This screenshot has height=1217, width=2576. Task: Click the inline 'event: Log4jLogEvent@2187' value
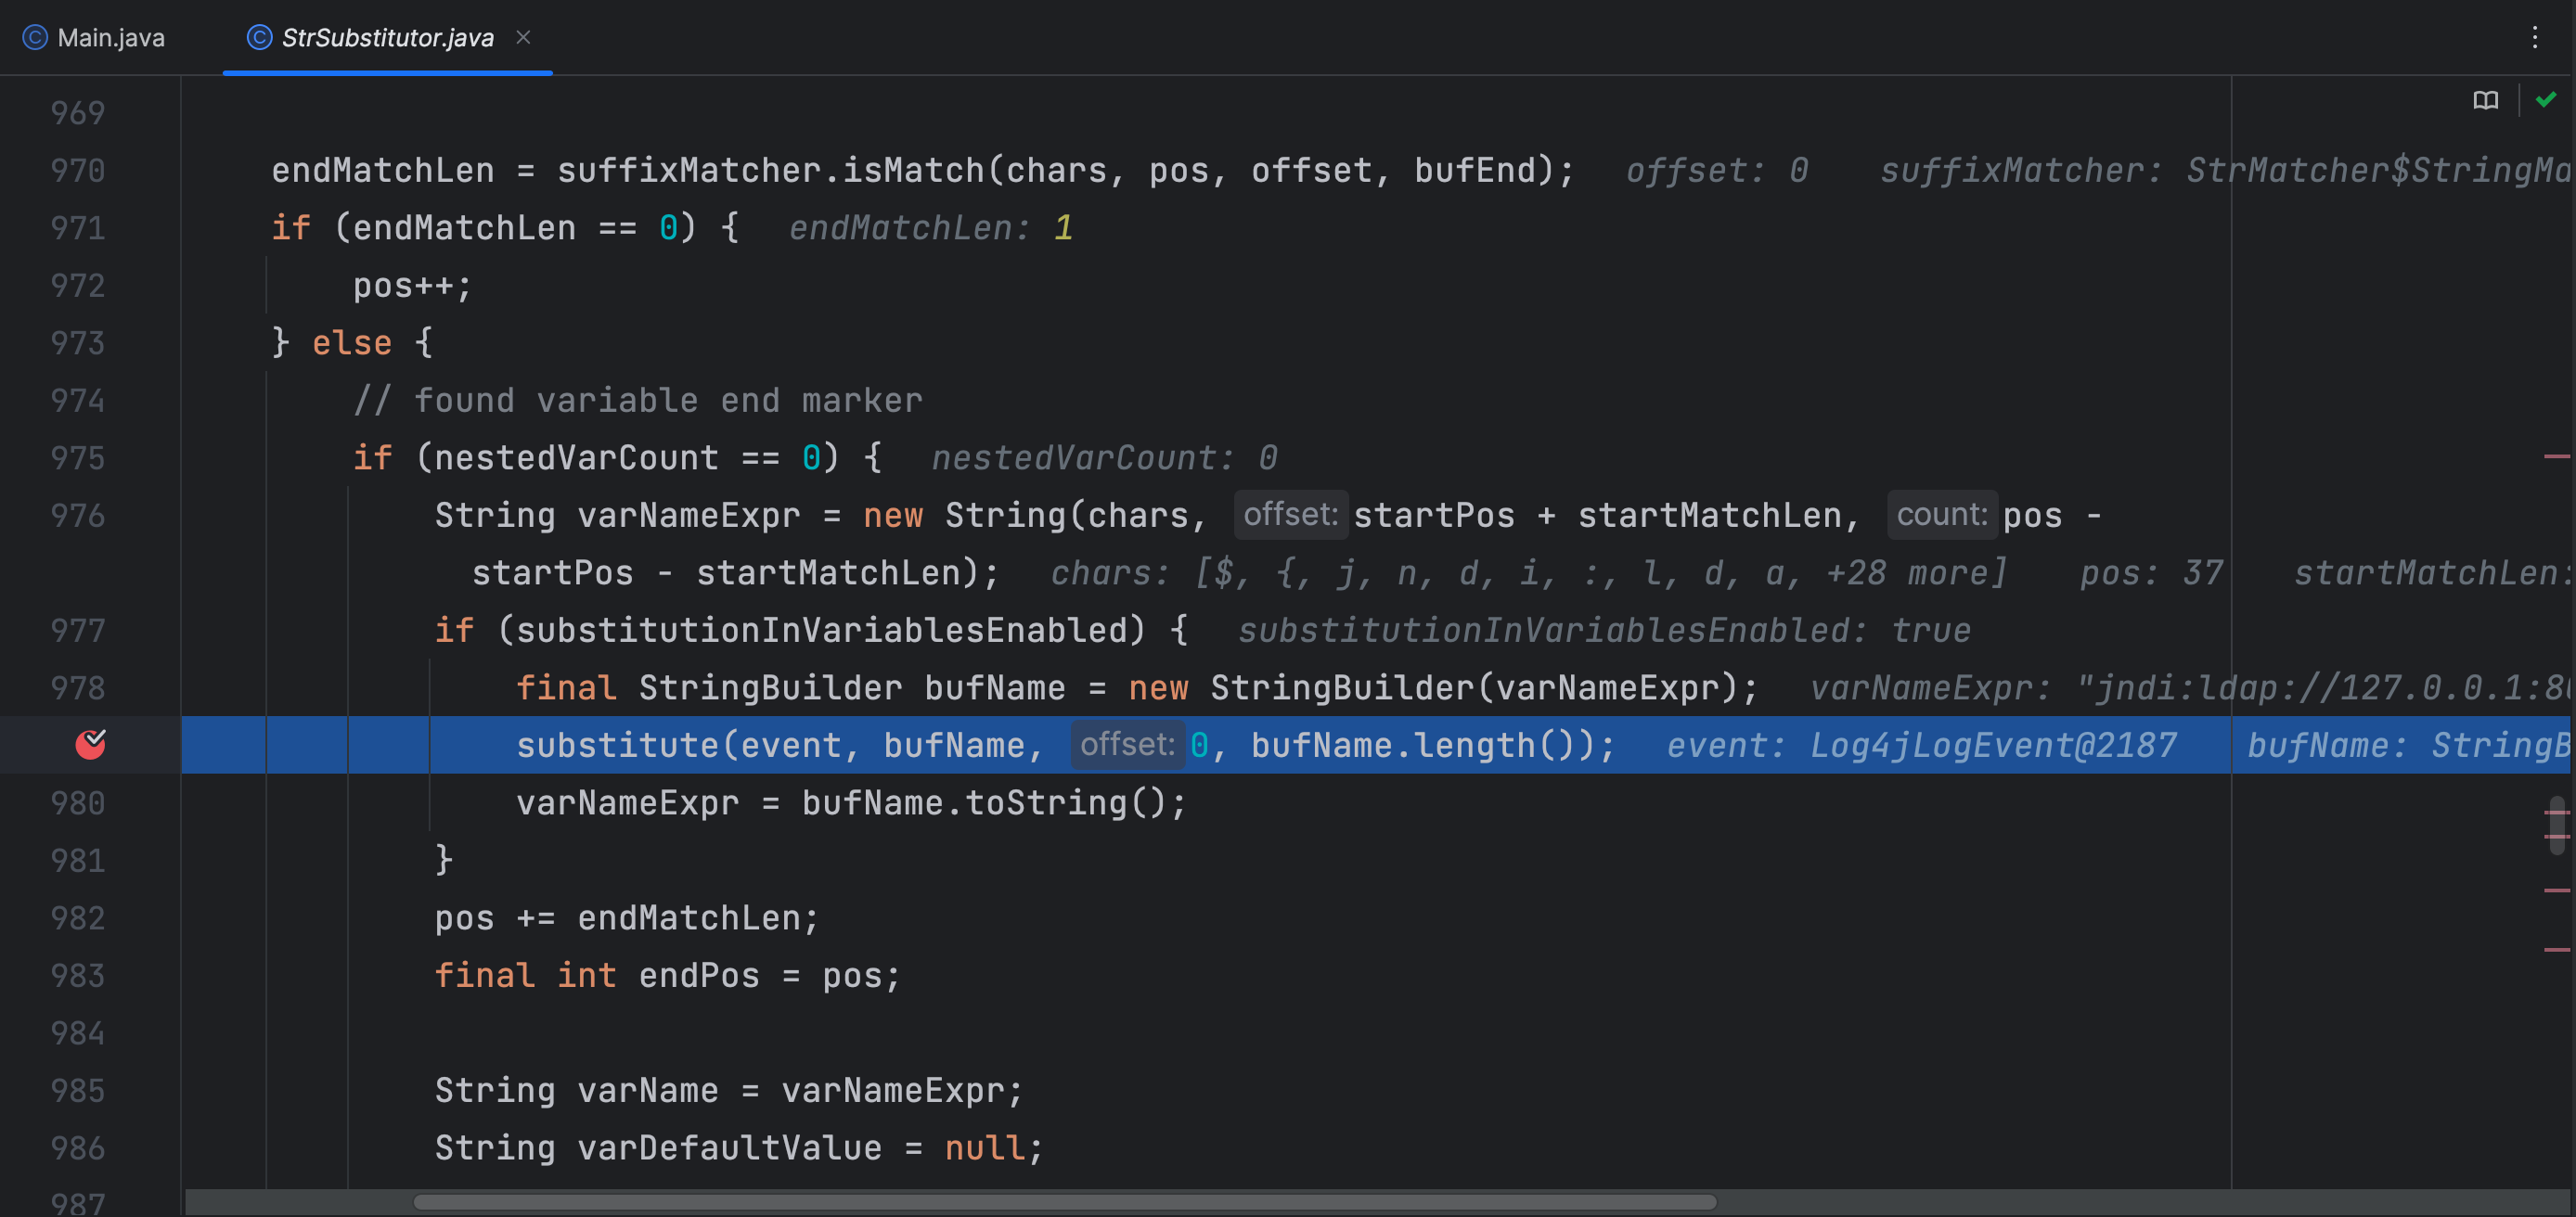(1921, 745)
